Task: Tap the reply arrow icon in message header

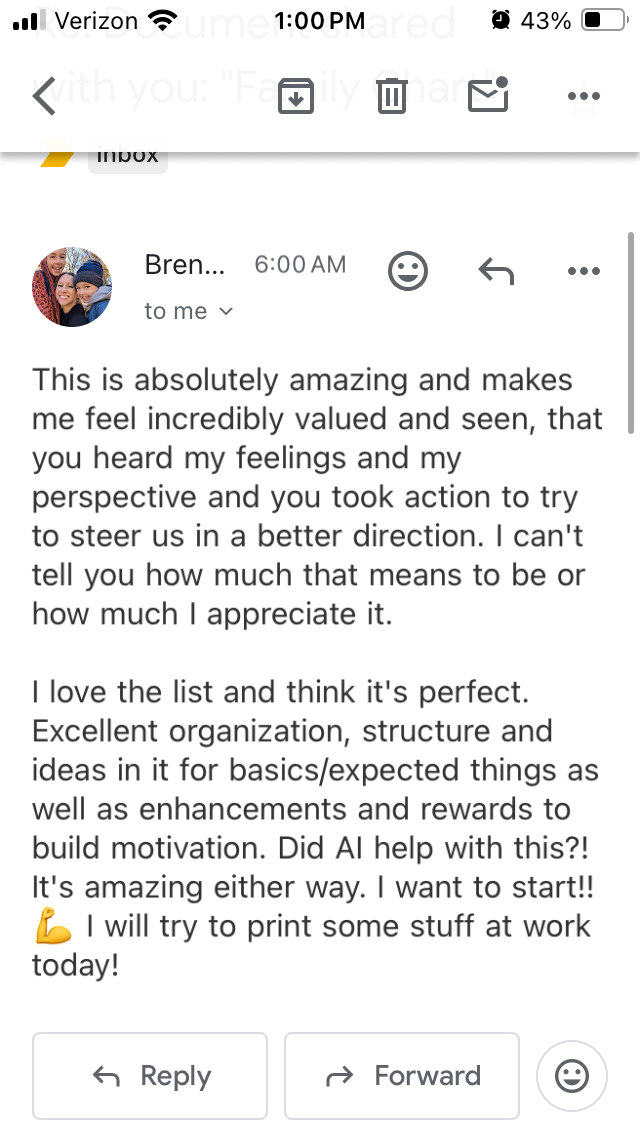Action: point(496,270)
